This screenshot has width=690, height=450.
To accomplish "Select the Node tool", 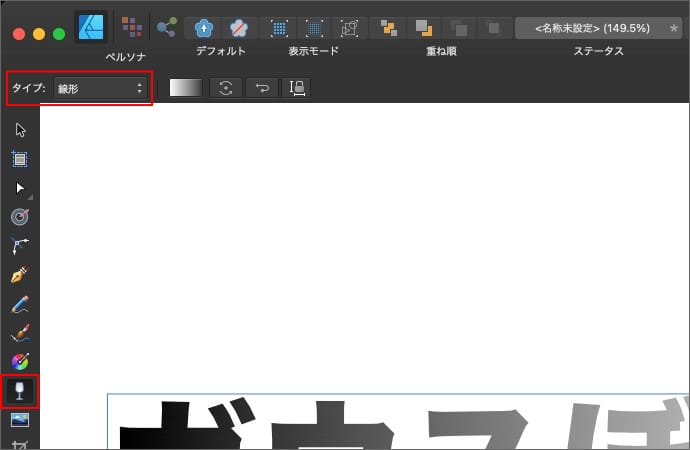I will [x=19, y=187].
